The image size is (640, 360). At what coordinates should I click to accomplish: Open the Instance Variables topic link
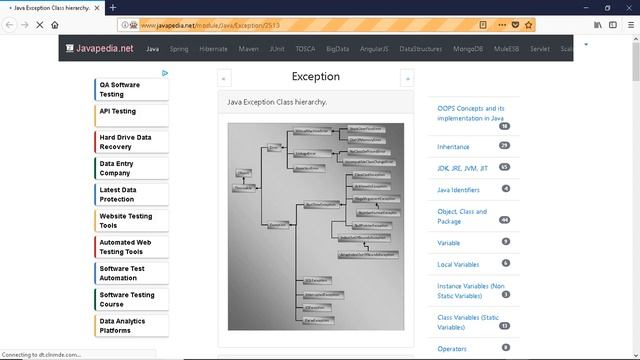tap(471, 291)
